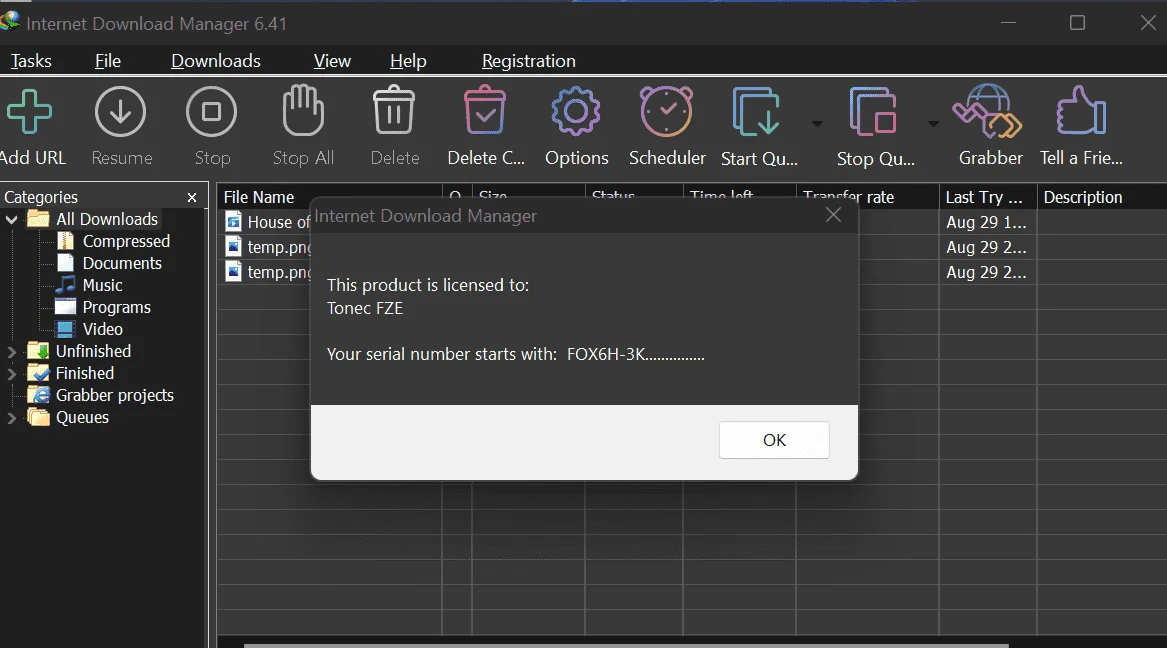Screen dimensions: 1167x648
Task: Select the All Downloads folder
Action: (x=107, y=219)
